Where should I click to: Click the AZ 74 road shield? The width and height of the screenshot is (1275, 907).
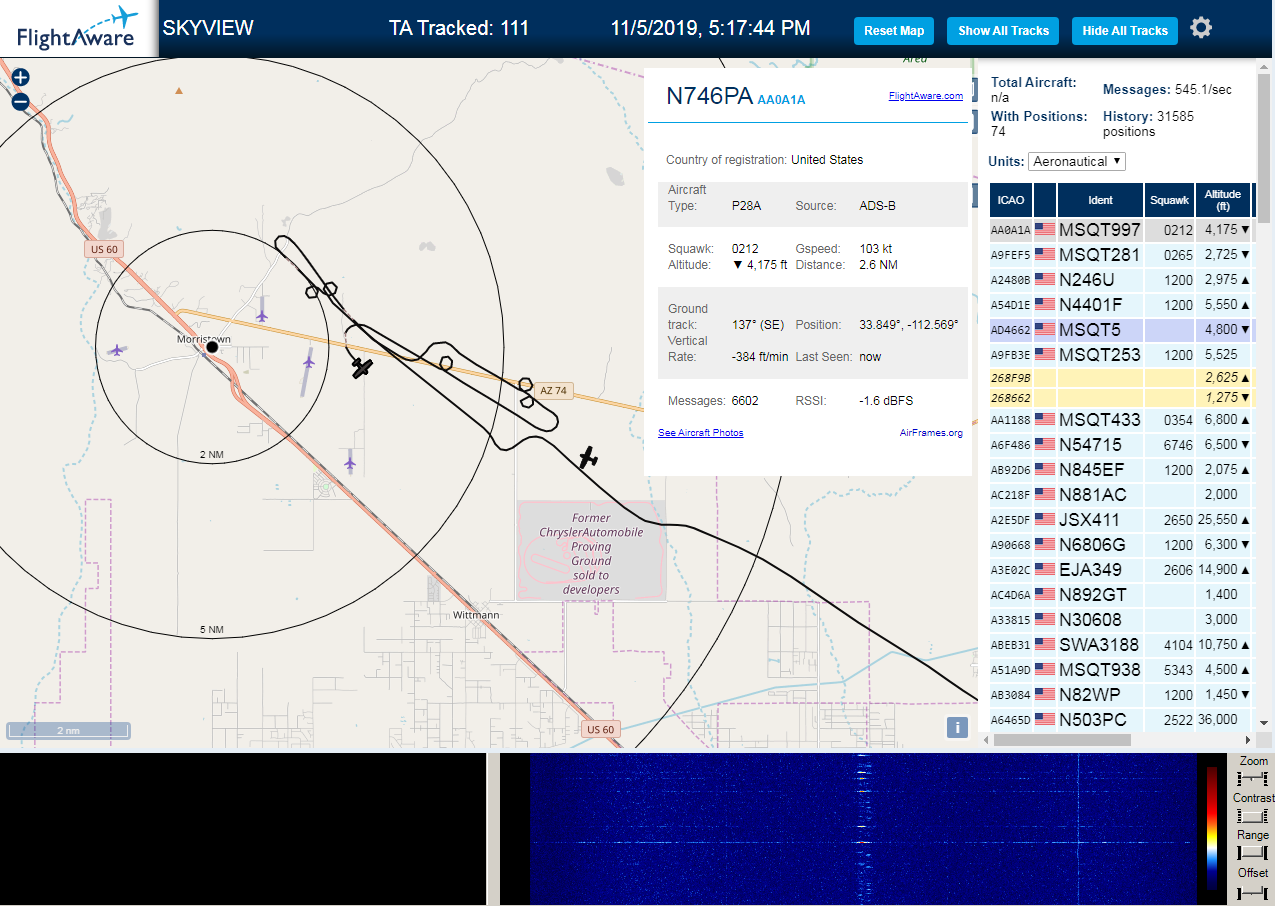tap(553, 391)
